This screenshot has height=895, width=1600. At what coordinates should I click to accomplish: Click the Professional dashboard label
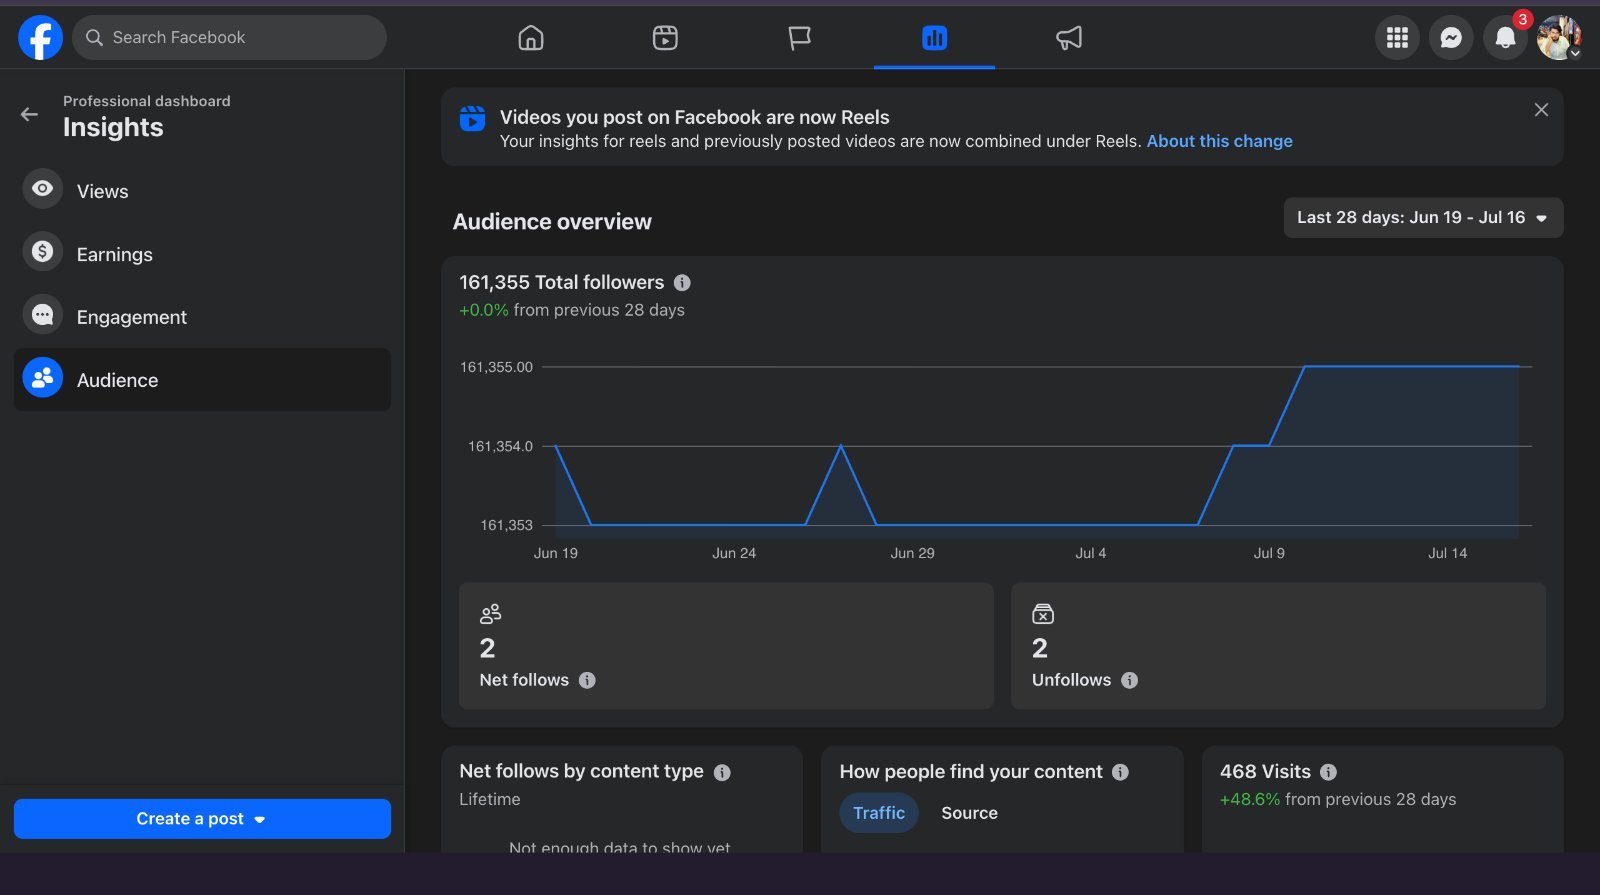(147, 101)
